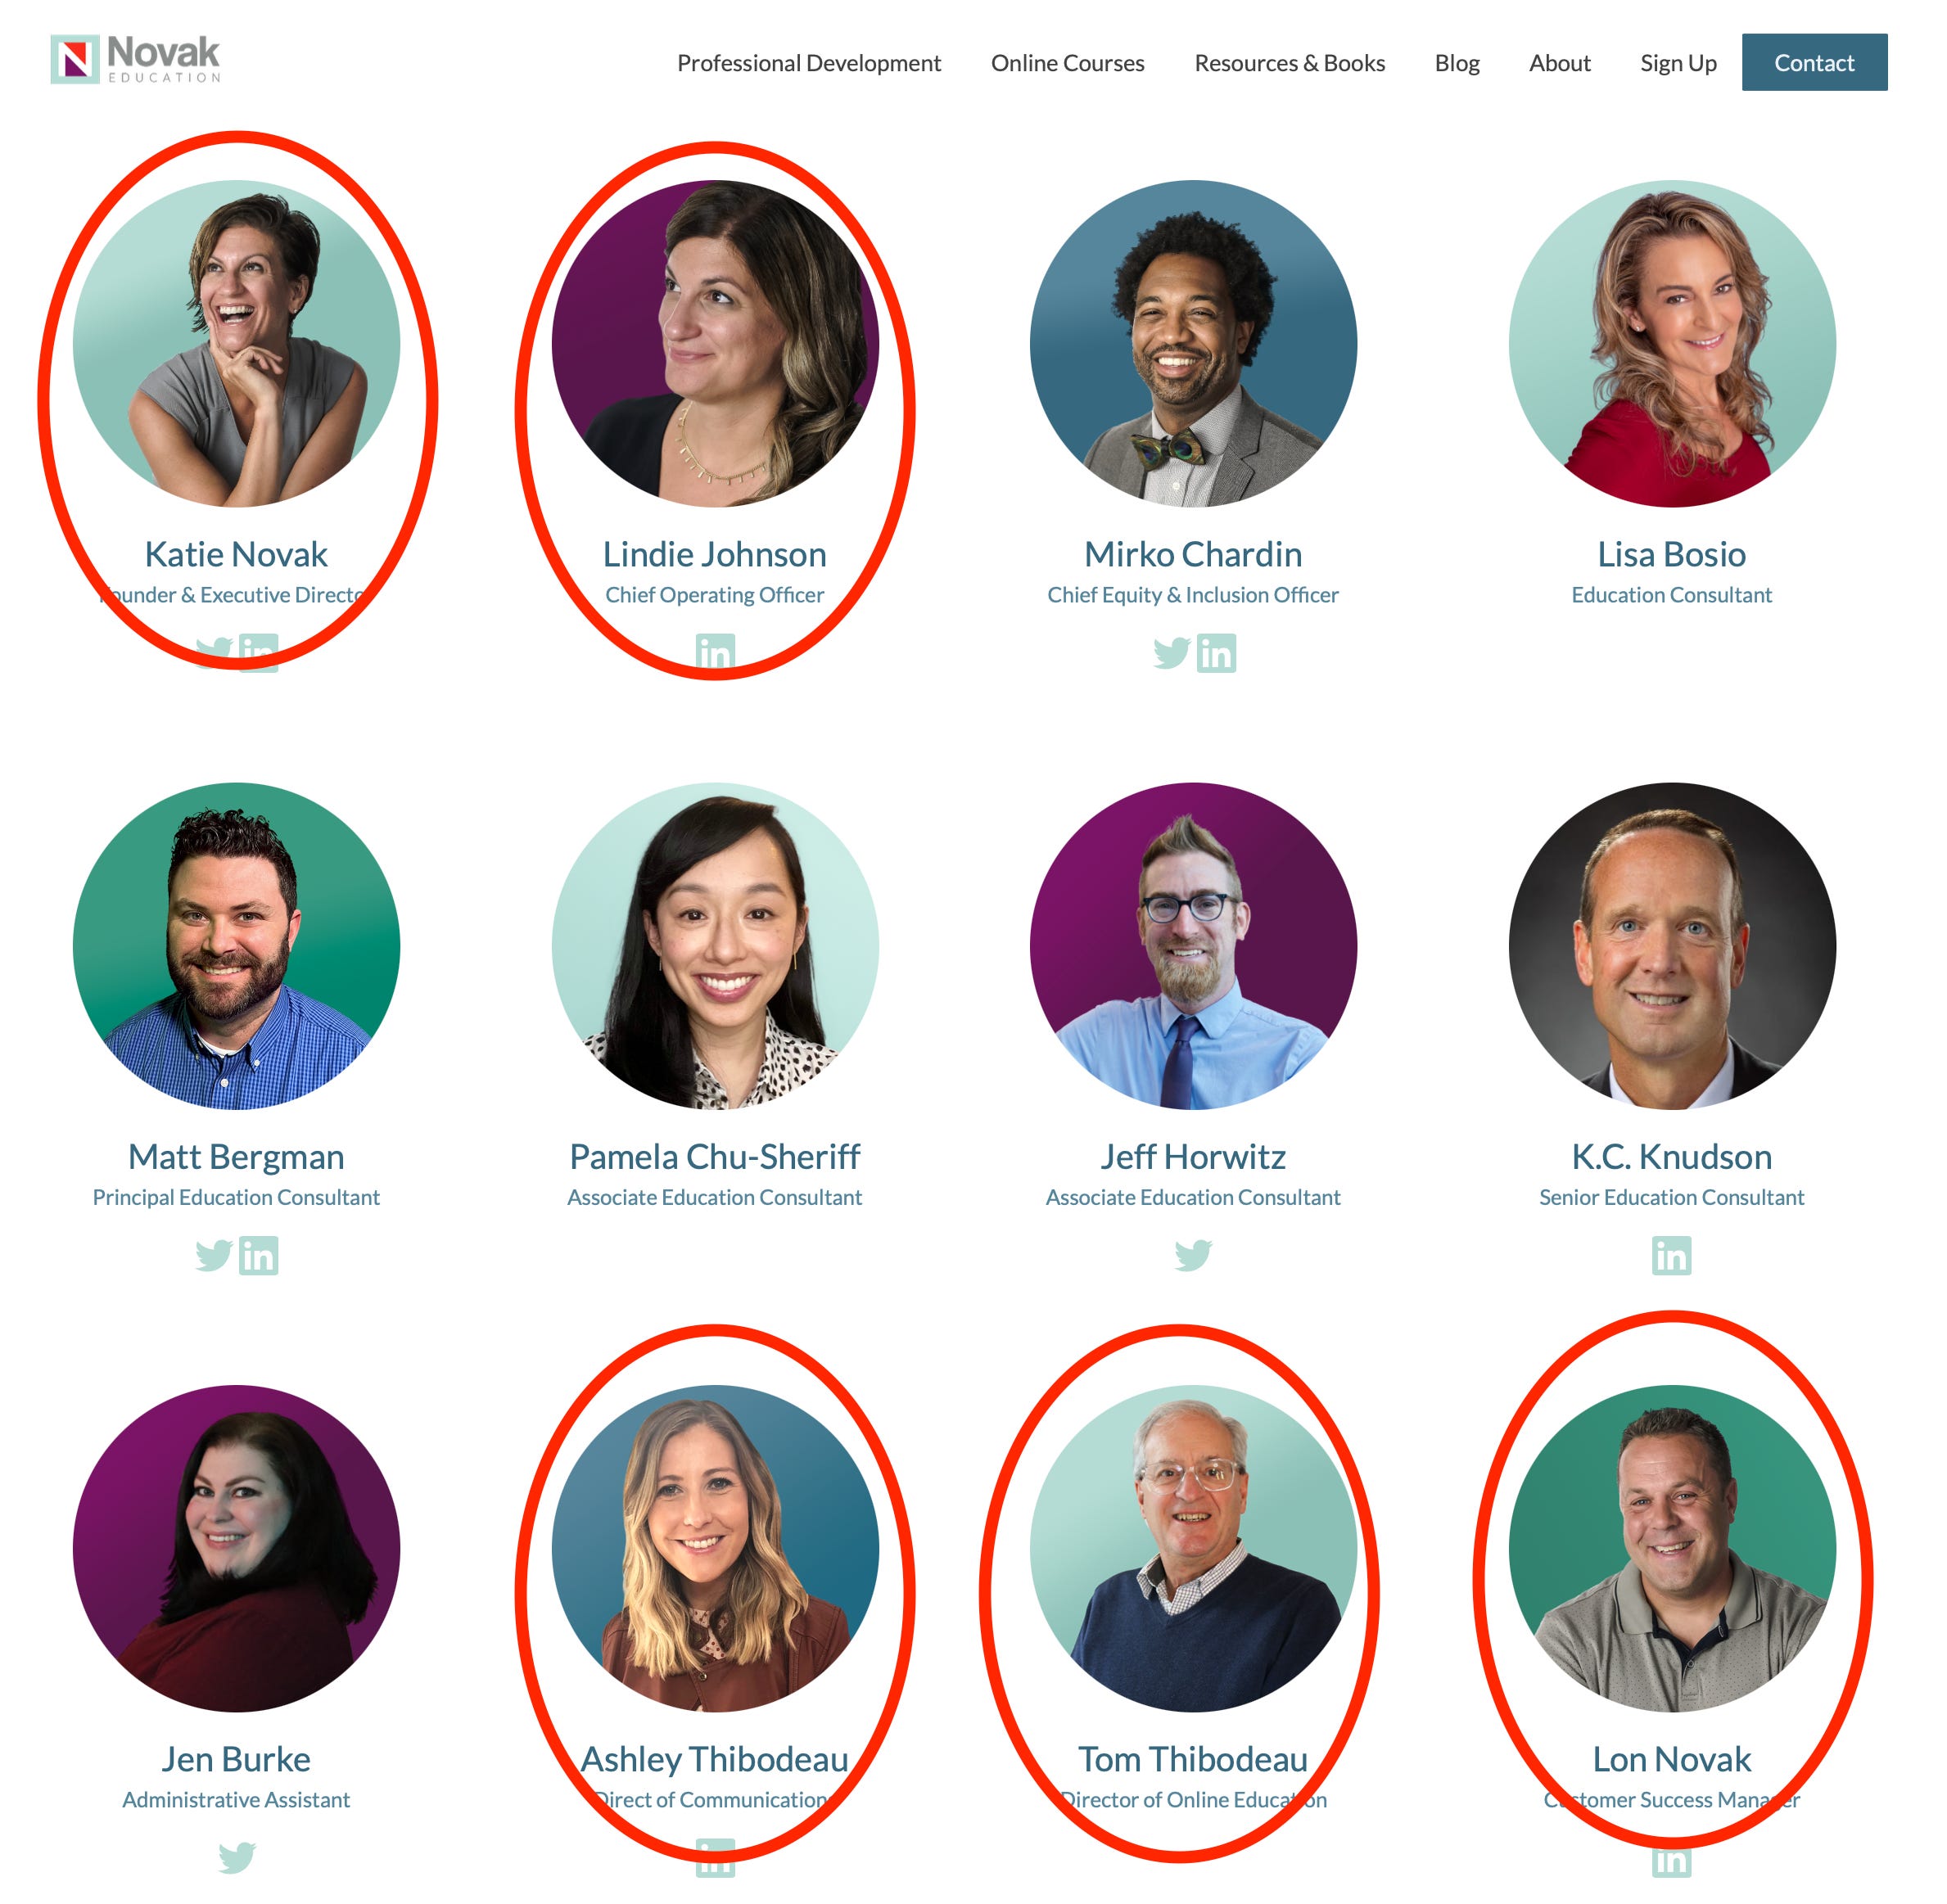Open the About menu item
The height and width of the screenshot is (1904, 1947).
click(1560, 63)
